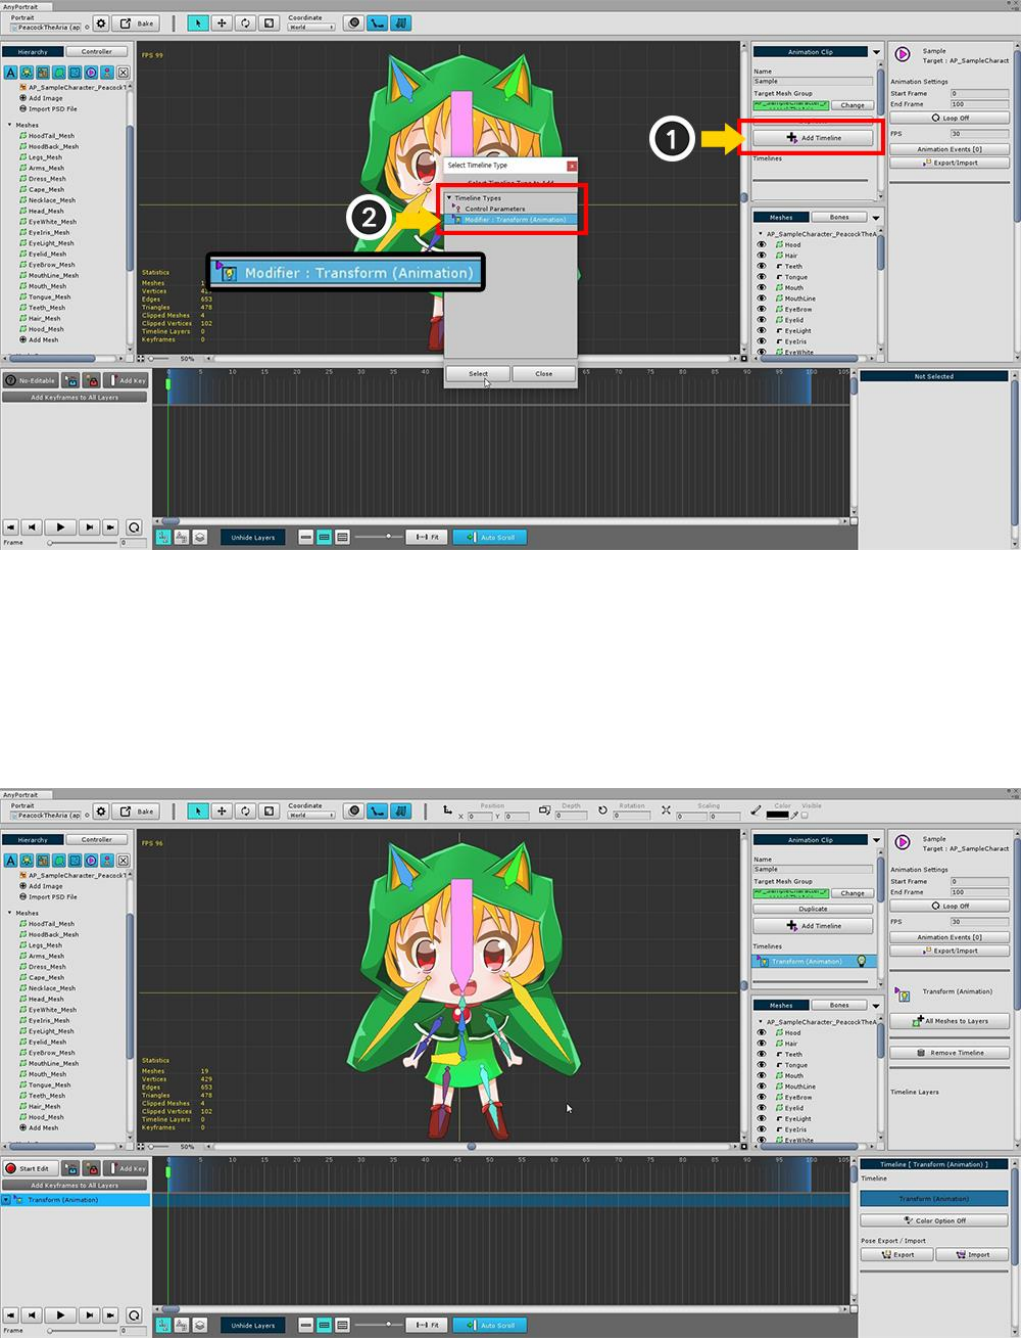Adjust timeline zoom slider in upper screenshot

(x=388, y=537)
